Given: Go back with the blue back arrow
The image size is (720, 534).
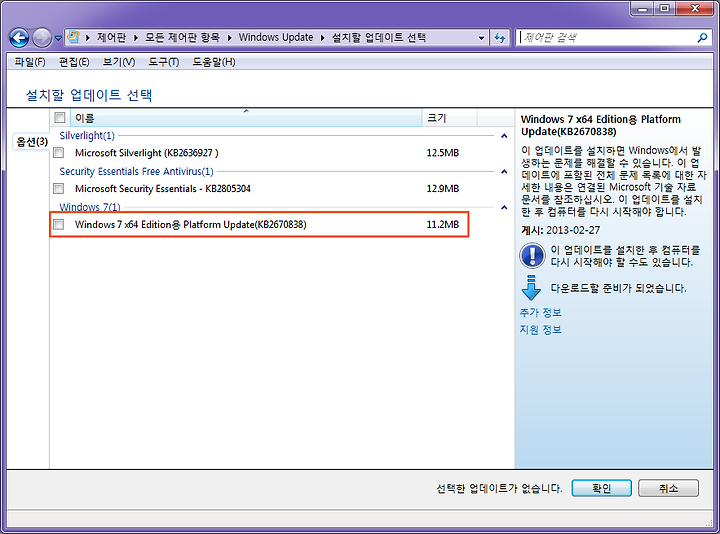Looking at the screenshot, I should click(x=19, y=38).
